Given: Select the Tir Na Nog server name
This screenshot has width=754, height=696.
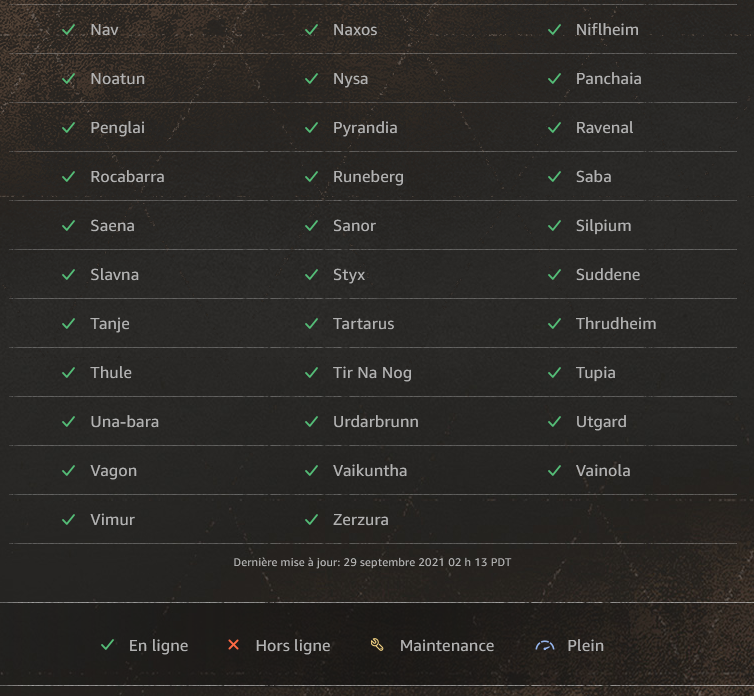Looking at the screenshot, I should point(372,373).
